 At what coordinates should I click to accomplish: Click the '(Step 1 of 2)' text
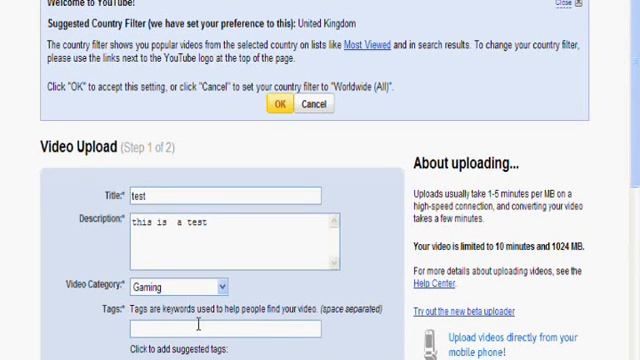pos(147,147)
